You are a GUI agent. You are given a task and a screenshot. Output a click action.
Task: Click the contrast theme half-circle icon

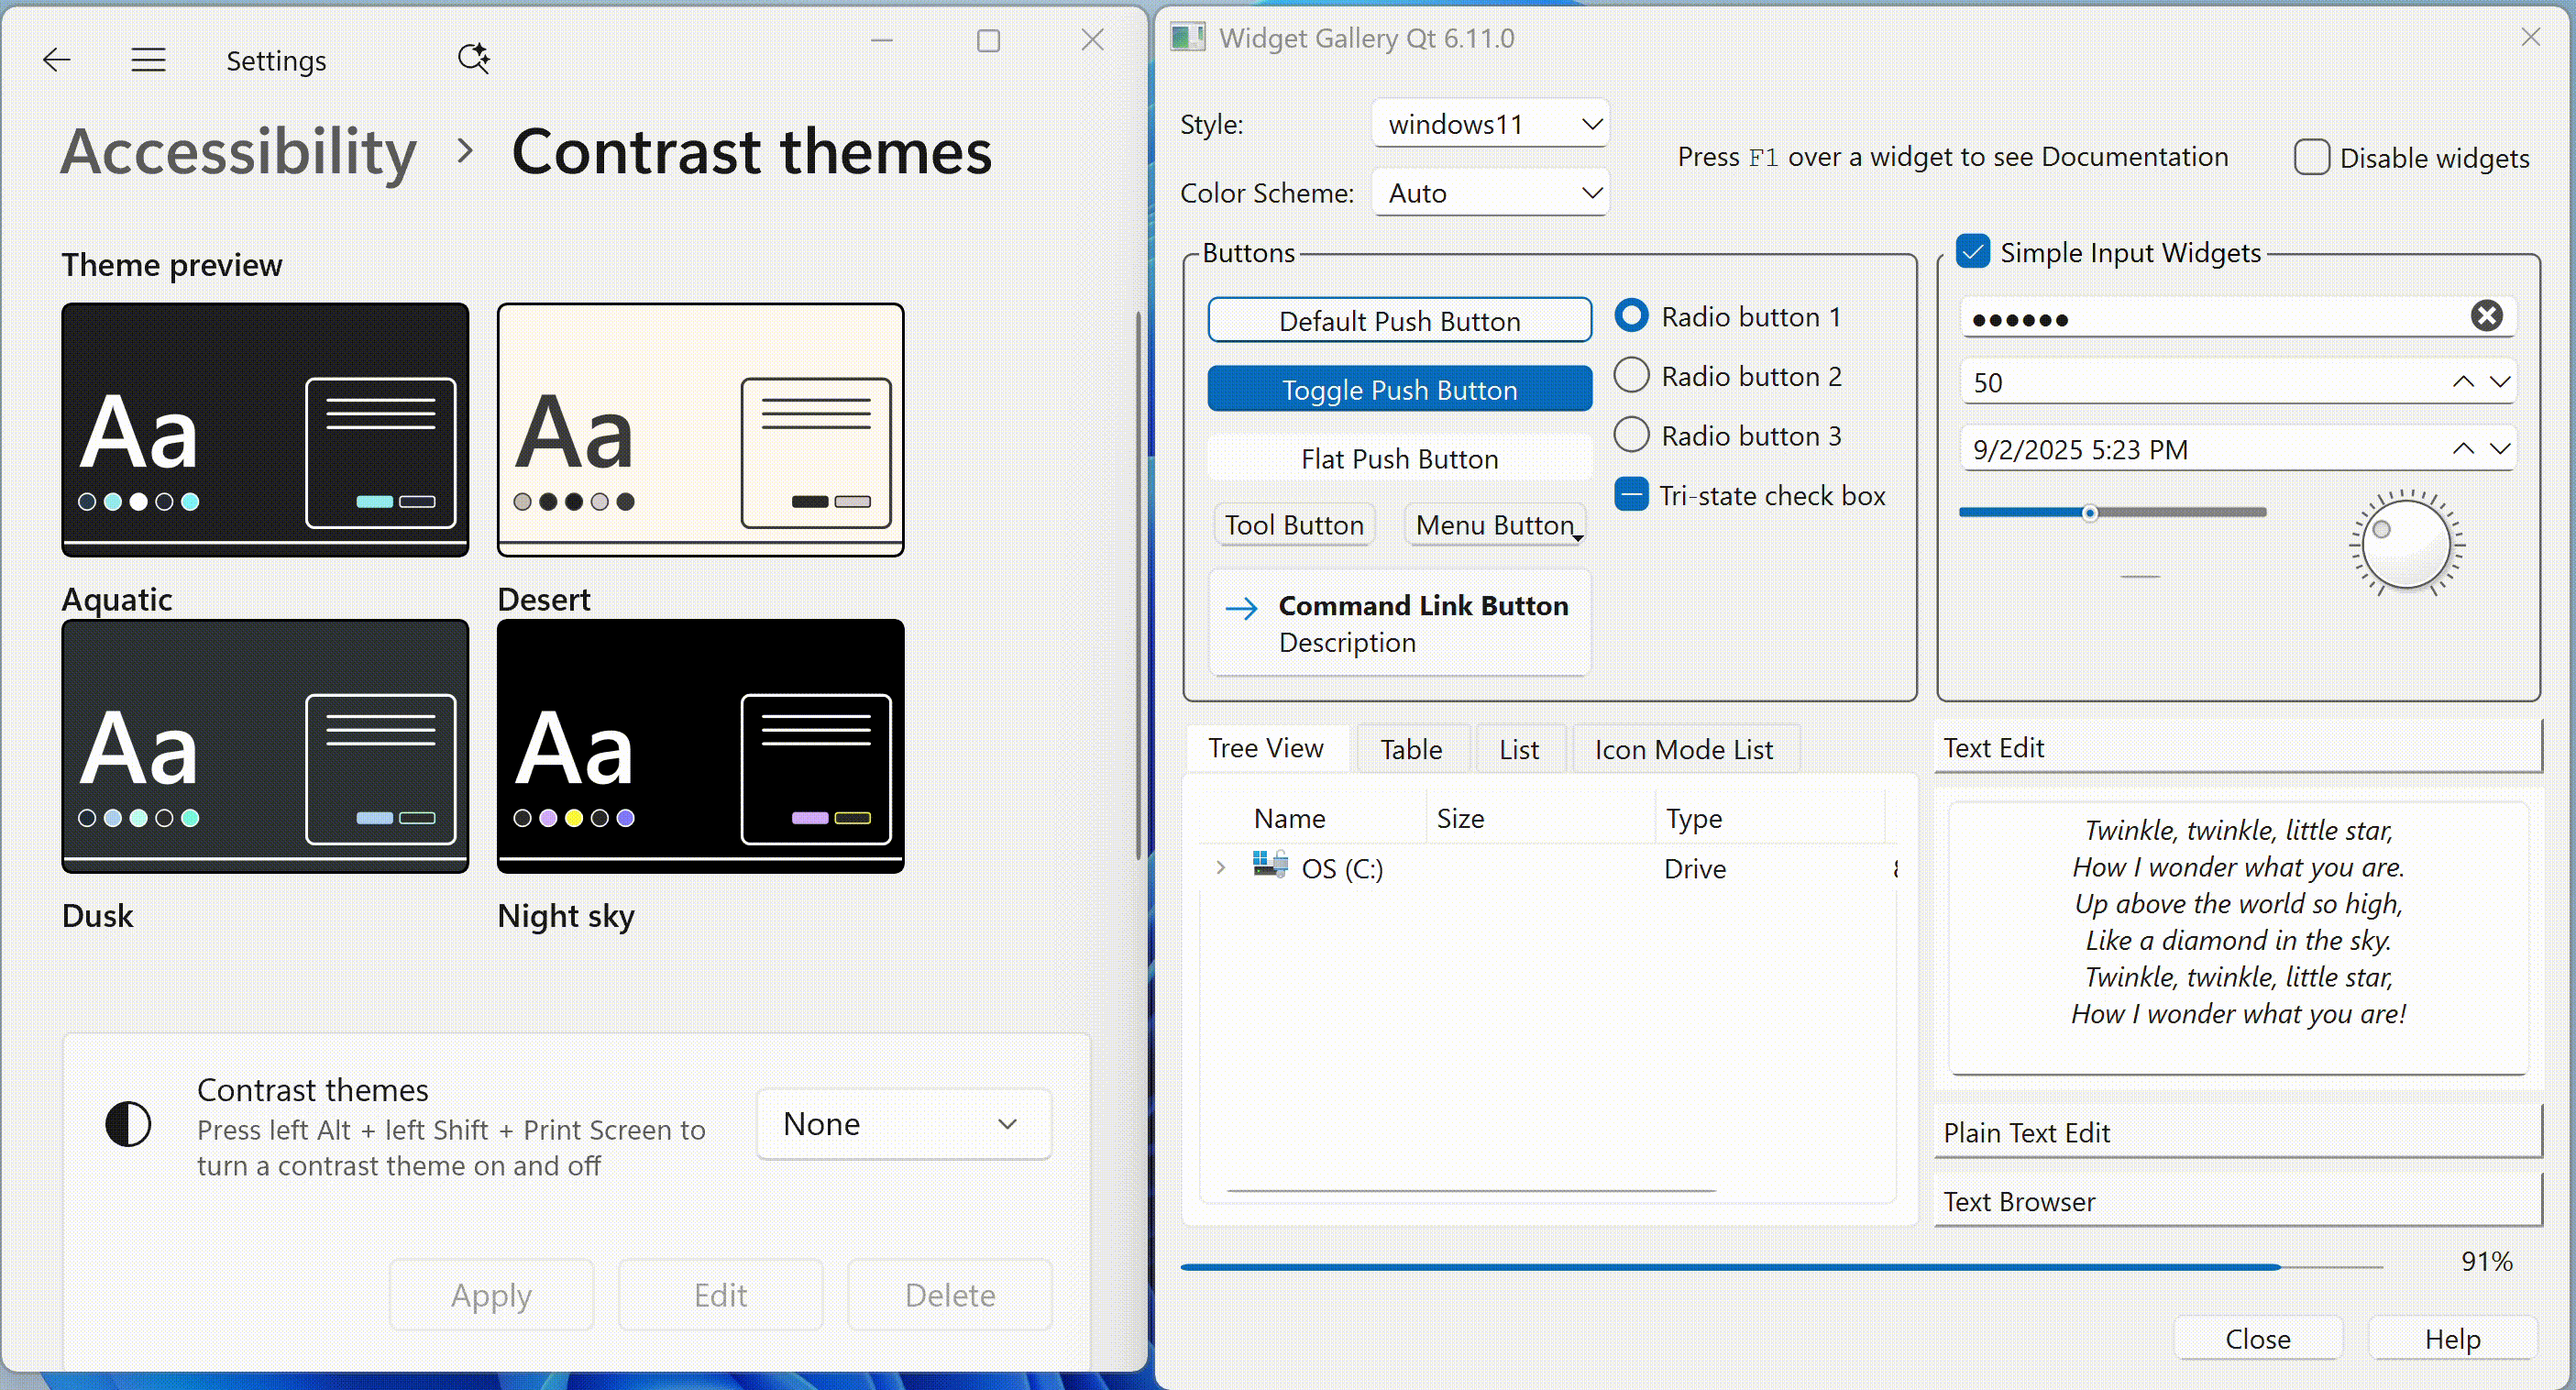point(128,1123)
